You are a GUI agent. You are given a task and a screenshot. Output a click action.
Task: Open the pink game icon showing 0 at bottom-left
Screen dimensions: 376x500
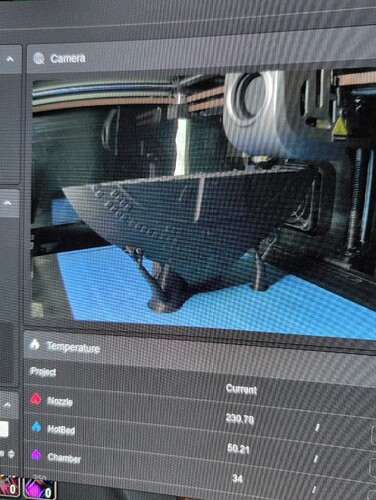(9, 488)
